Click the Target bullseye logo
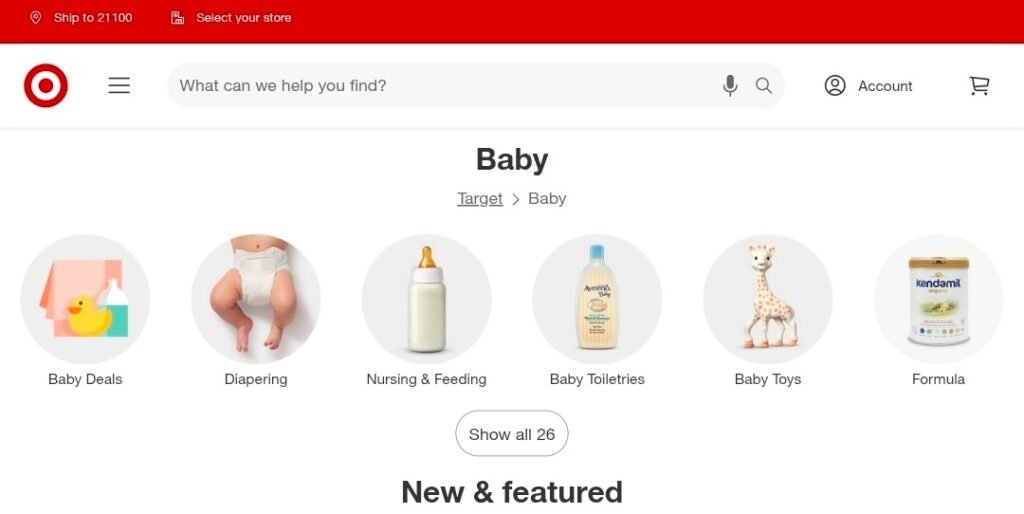Screen dimensions: 1024x514 [x=46, y=86]
